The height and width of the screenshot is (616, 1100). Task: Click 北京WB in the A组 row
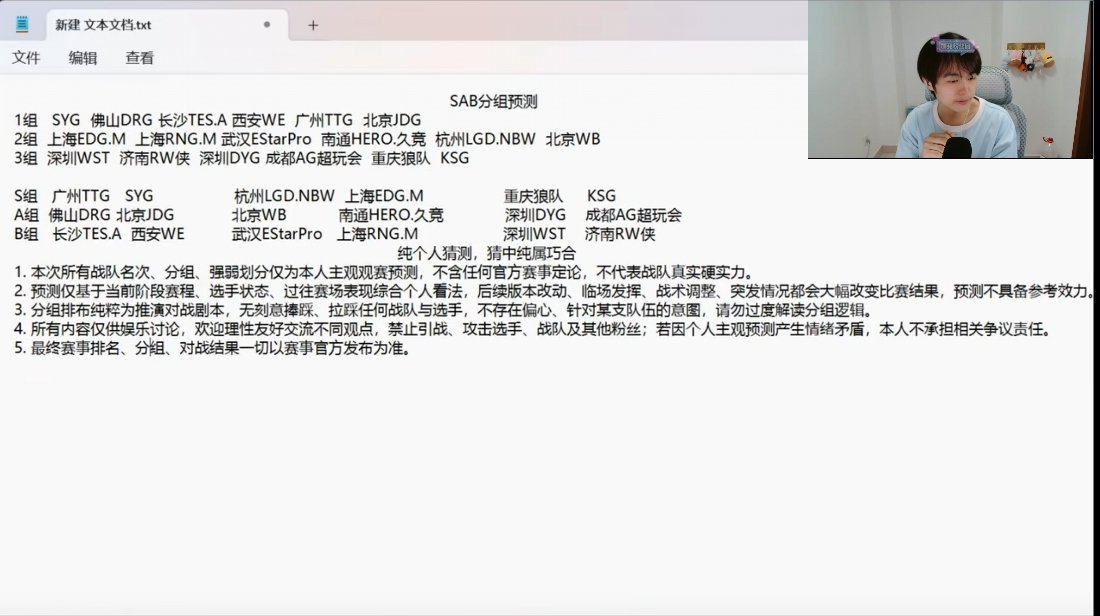[x=259, y=215]
